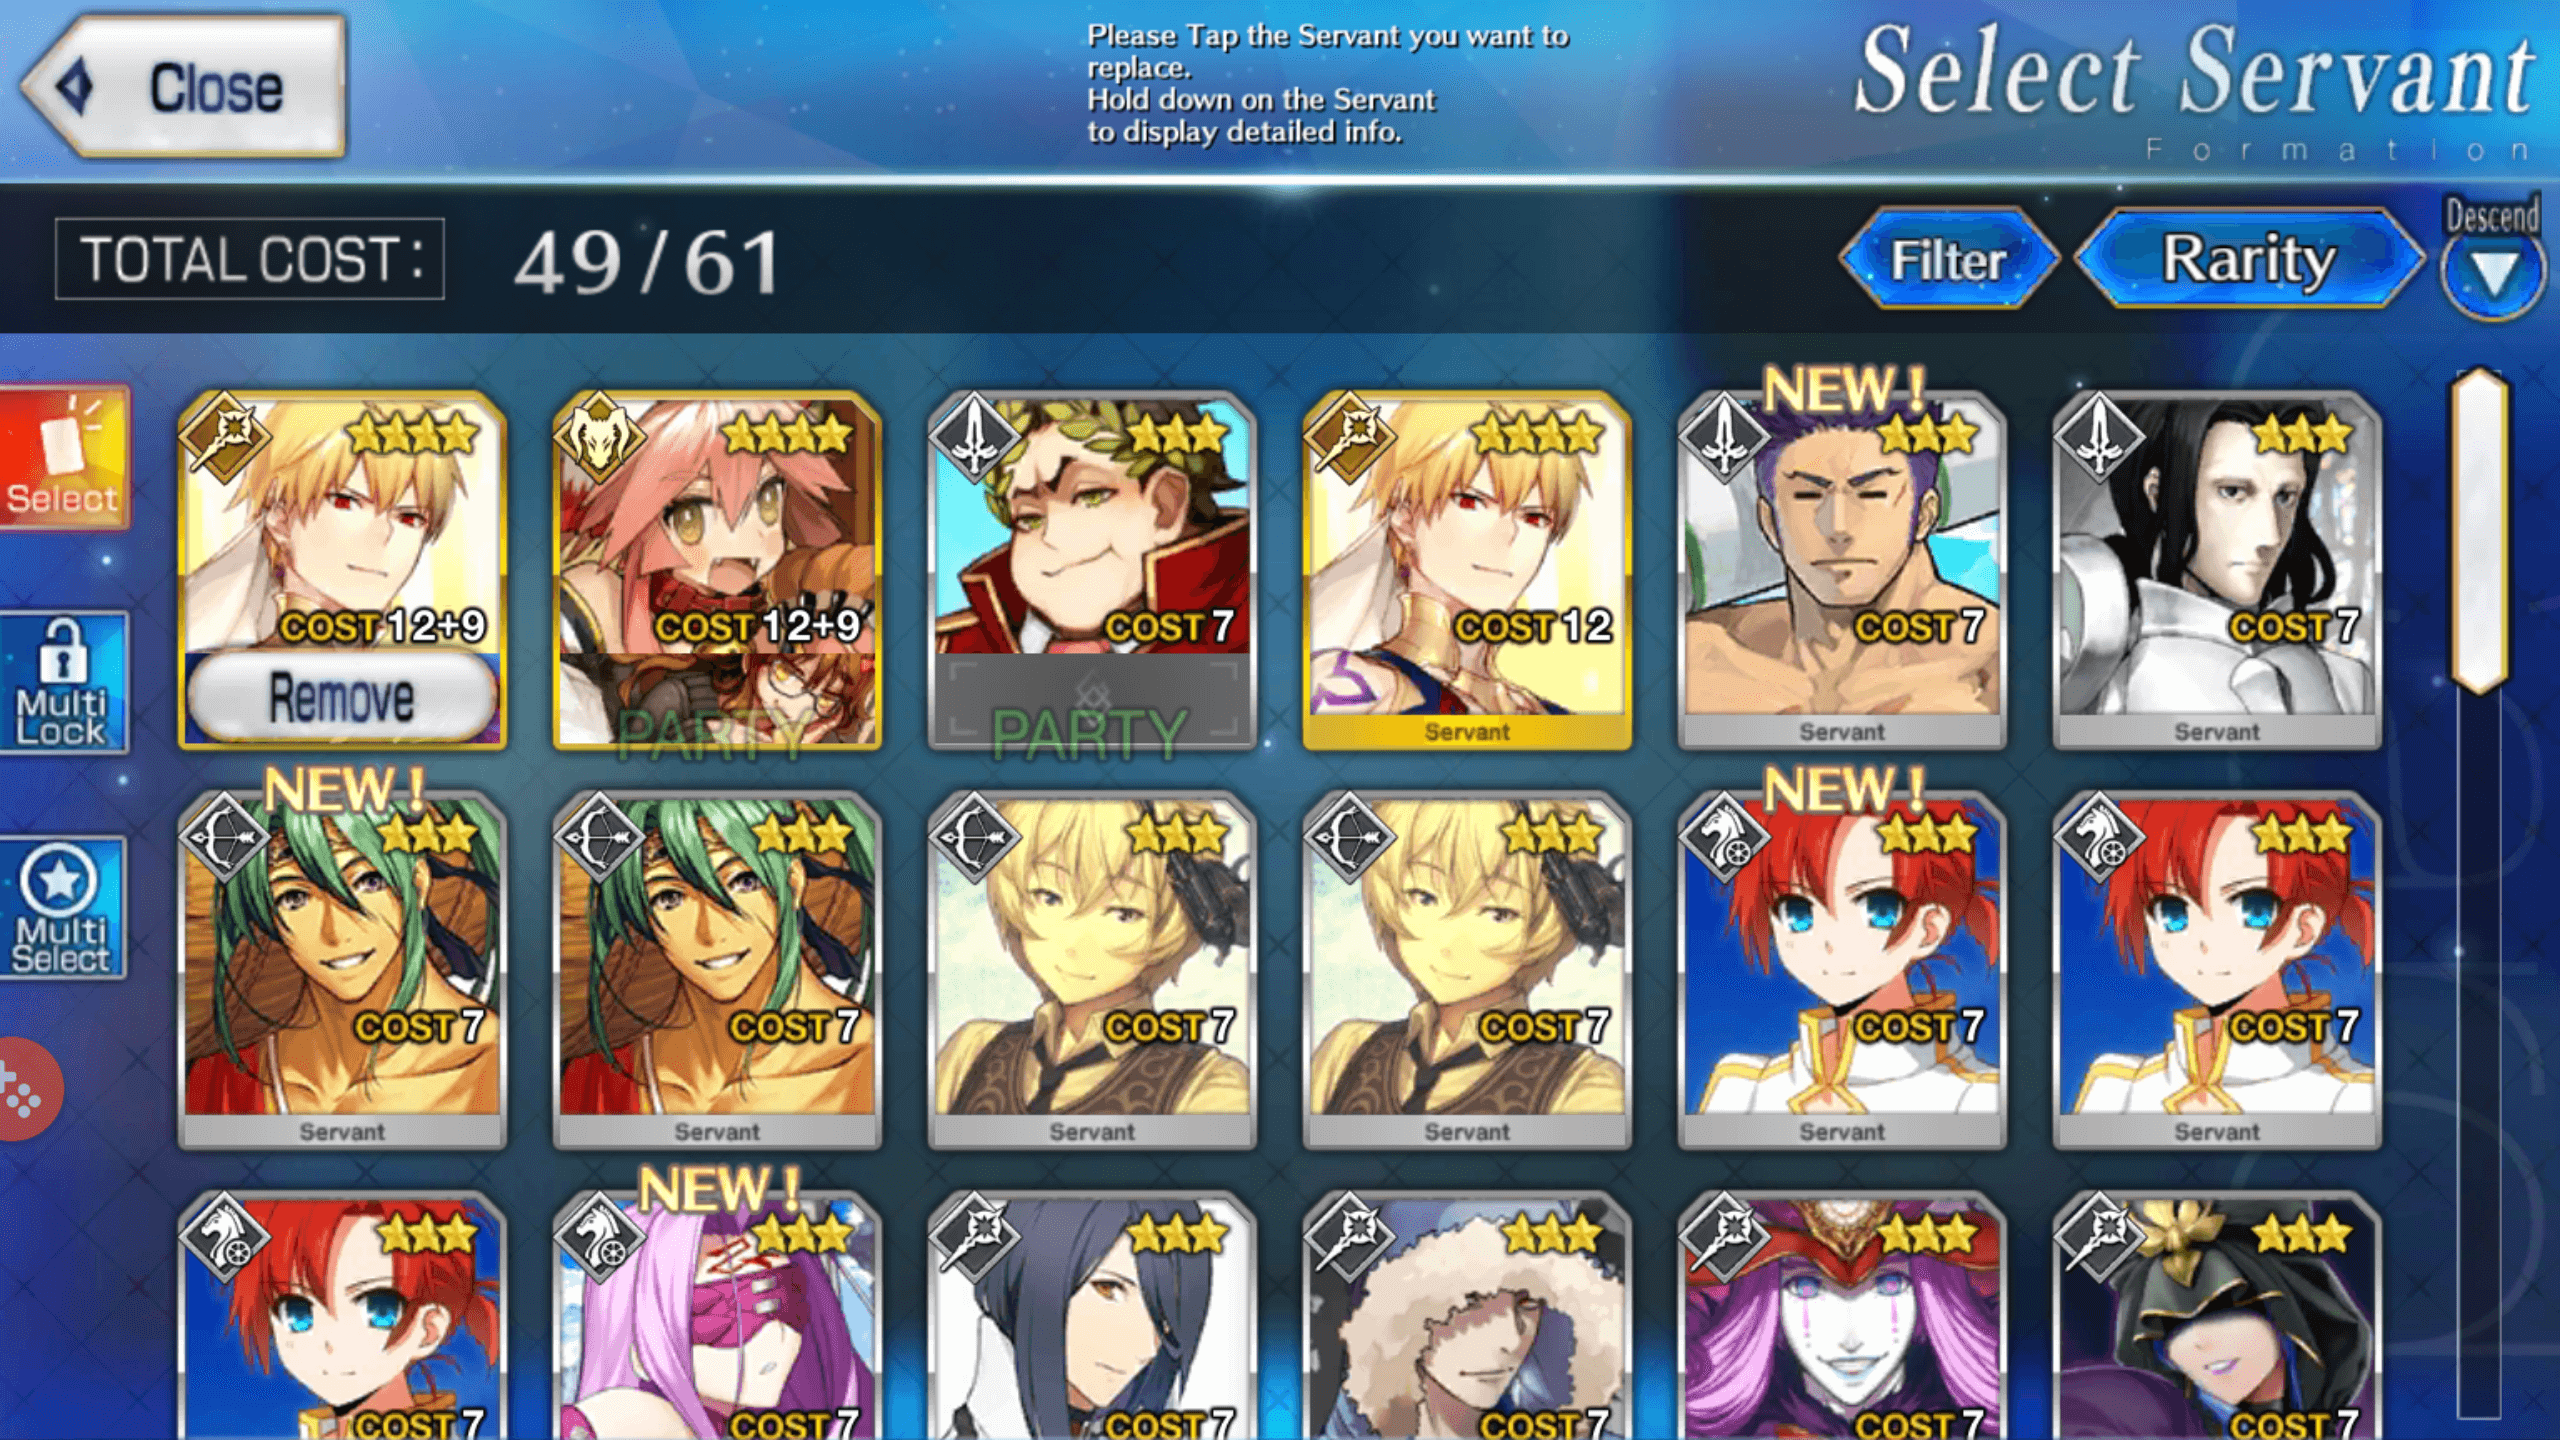Open the Filter options

1949,259
